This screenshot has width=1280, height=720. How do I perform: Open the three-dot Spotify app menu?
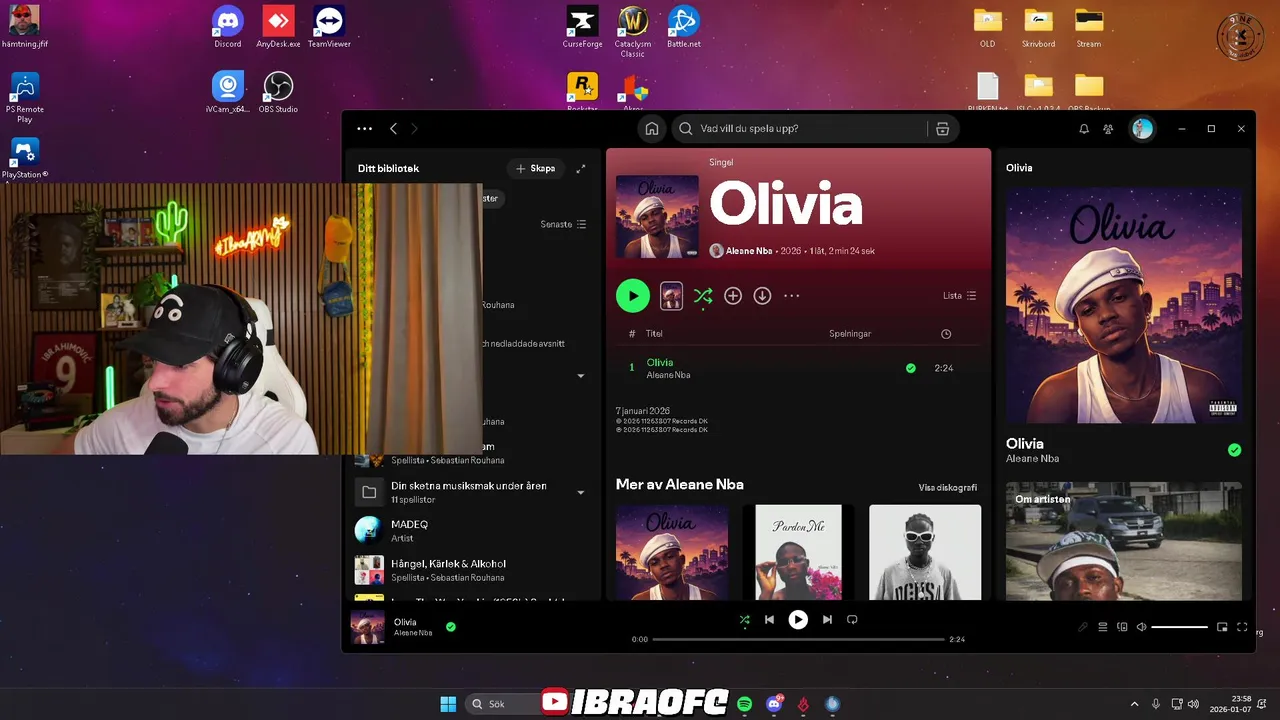click(x=365, y=129)
